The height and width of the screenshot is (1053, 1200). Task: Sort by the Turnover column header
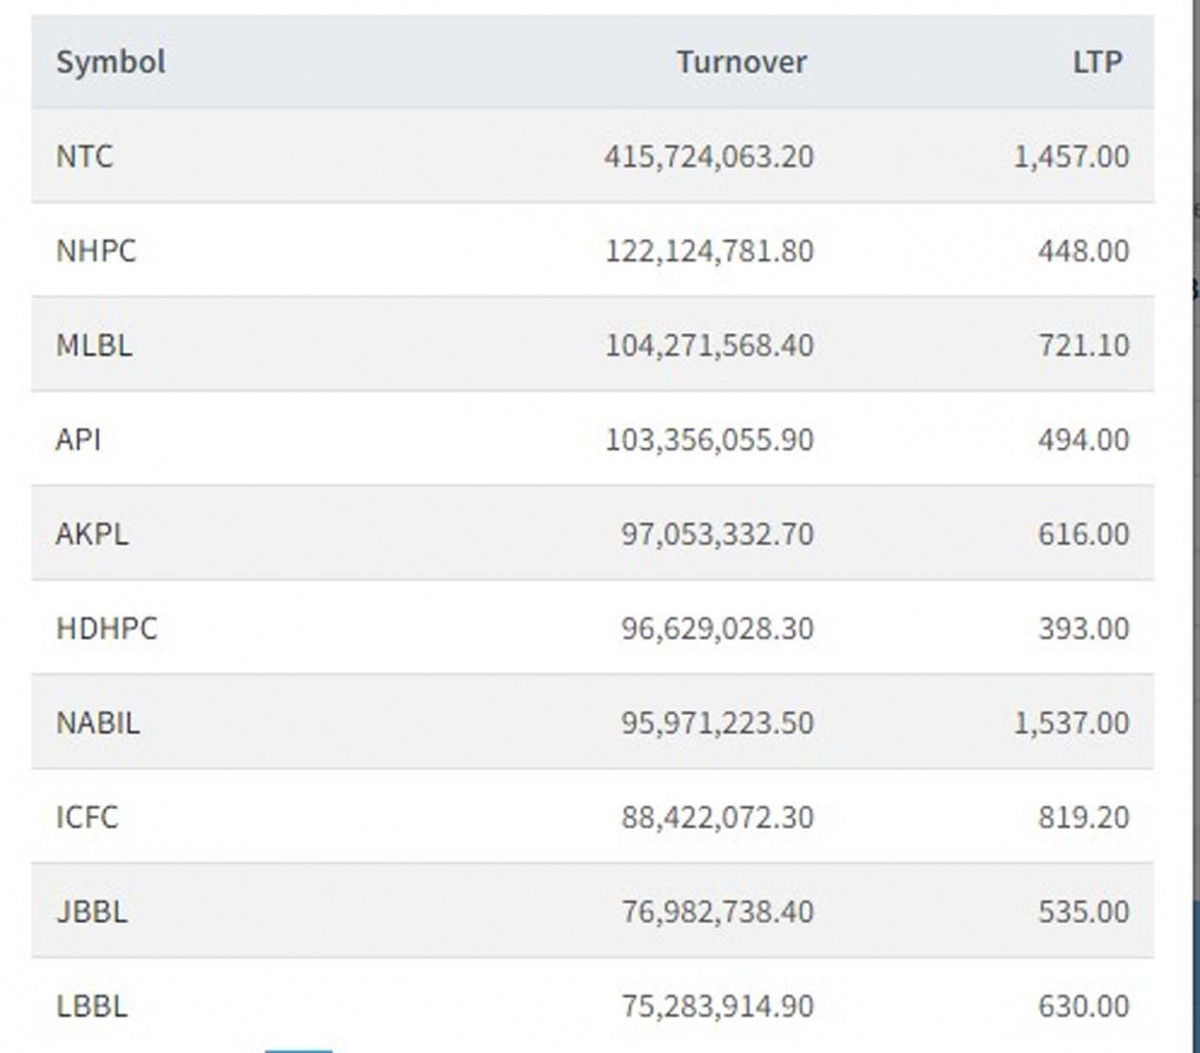click(x=741, y=62)
